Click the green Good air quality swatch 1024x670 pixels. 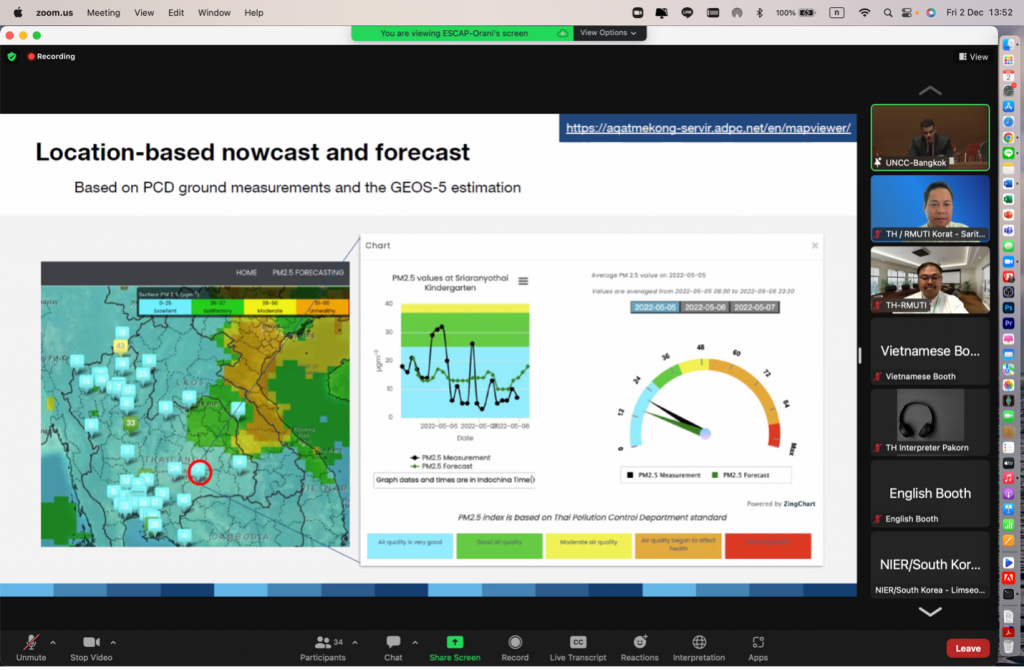click(499, 546)
